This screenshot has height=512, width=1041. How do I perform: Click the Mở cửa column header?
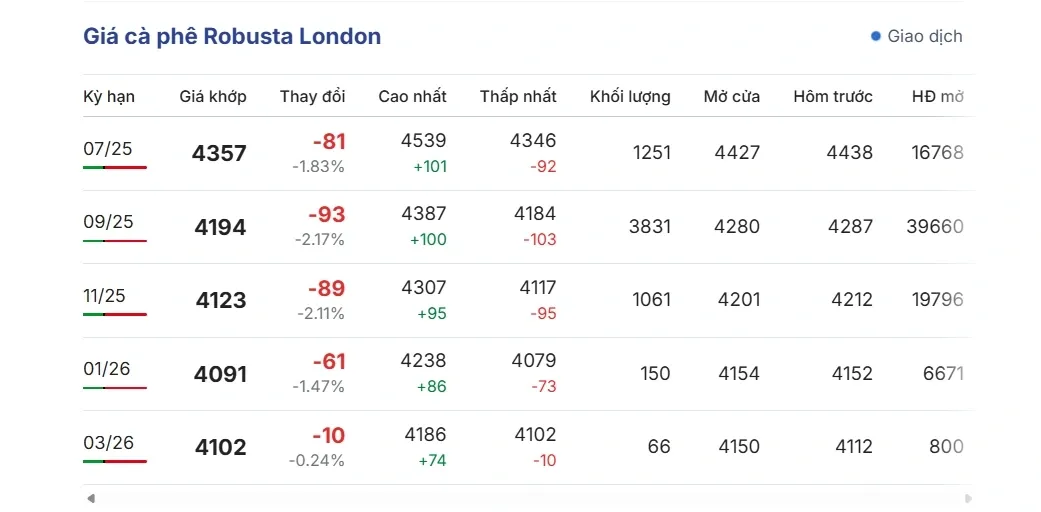coord(731,97)
